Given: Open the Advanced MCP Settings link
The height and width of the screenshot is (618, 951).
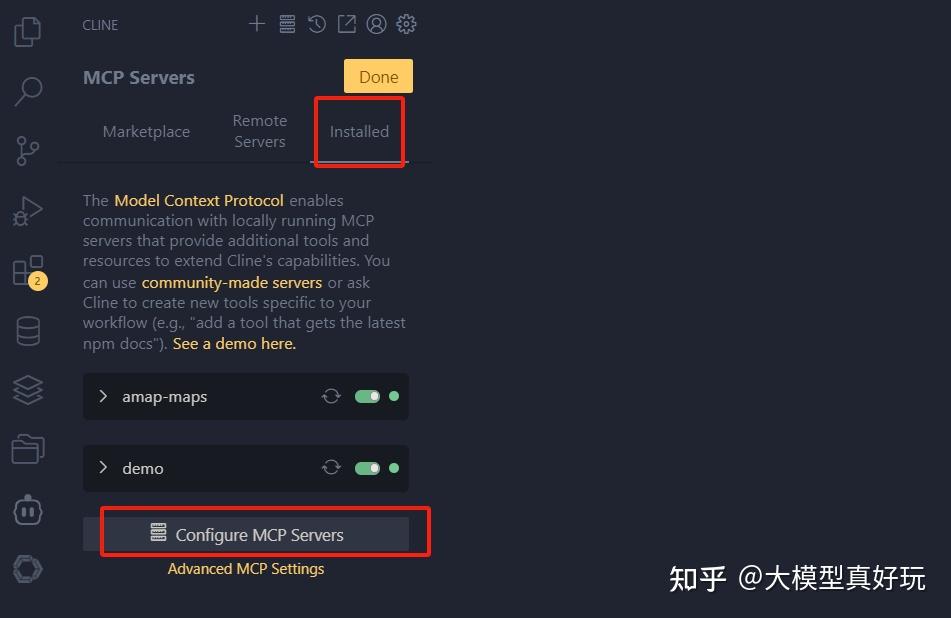Looking at the screenshot, I should click(246, 568).
